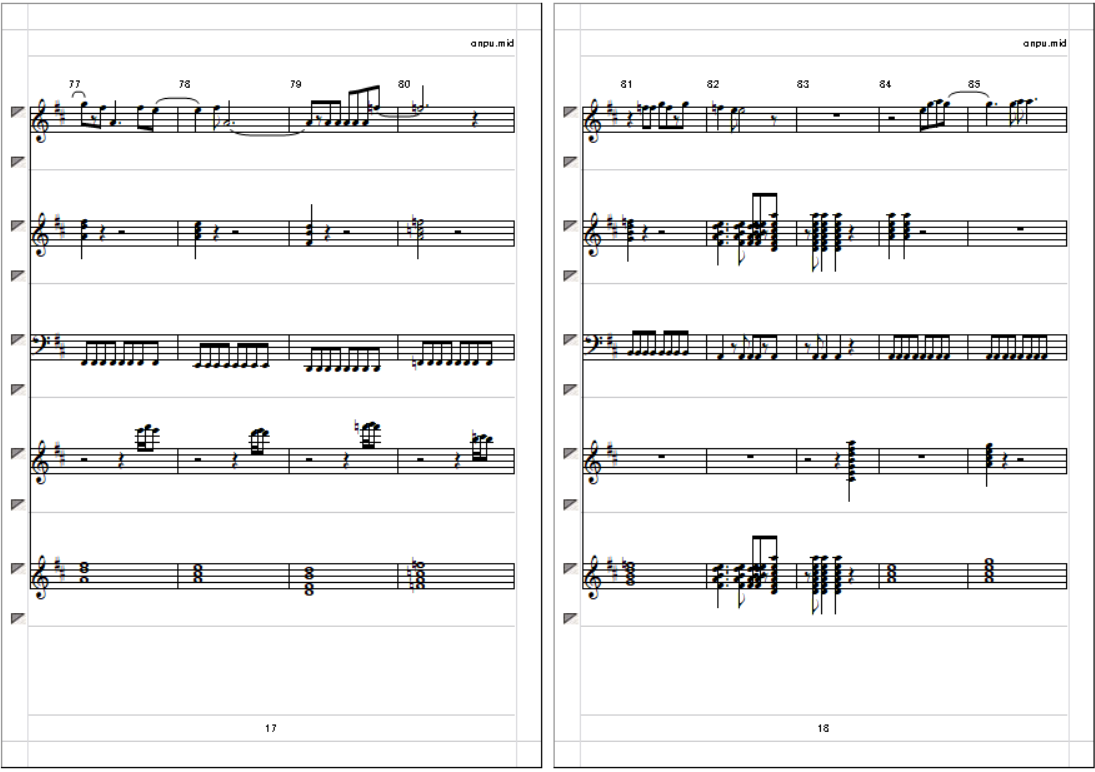The height and width of the screenshot is (772, 1095).
Task: Click measure number 85
Action: 973,84
